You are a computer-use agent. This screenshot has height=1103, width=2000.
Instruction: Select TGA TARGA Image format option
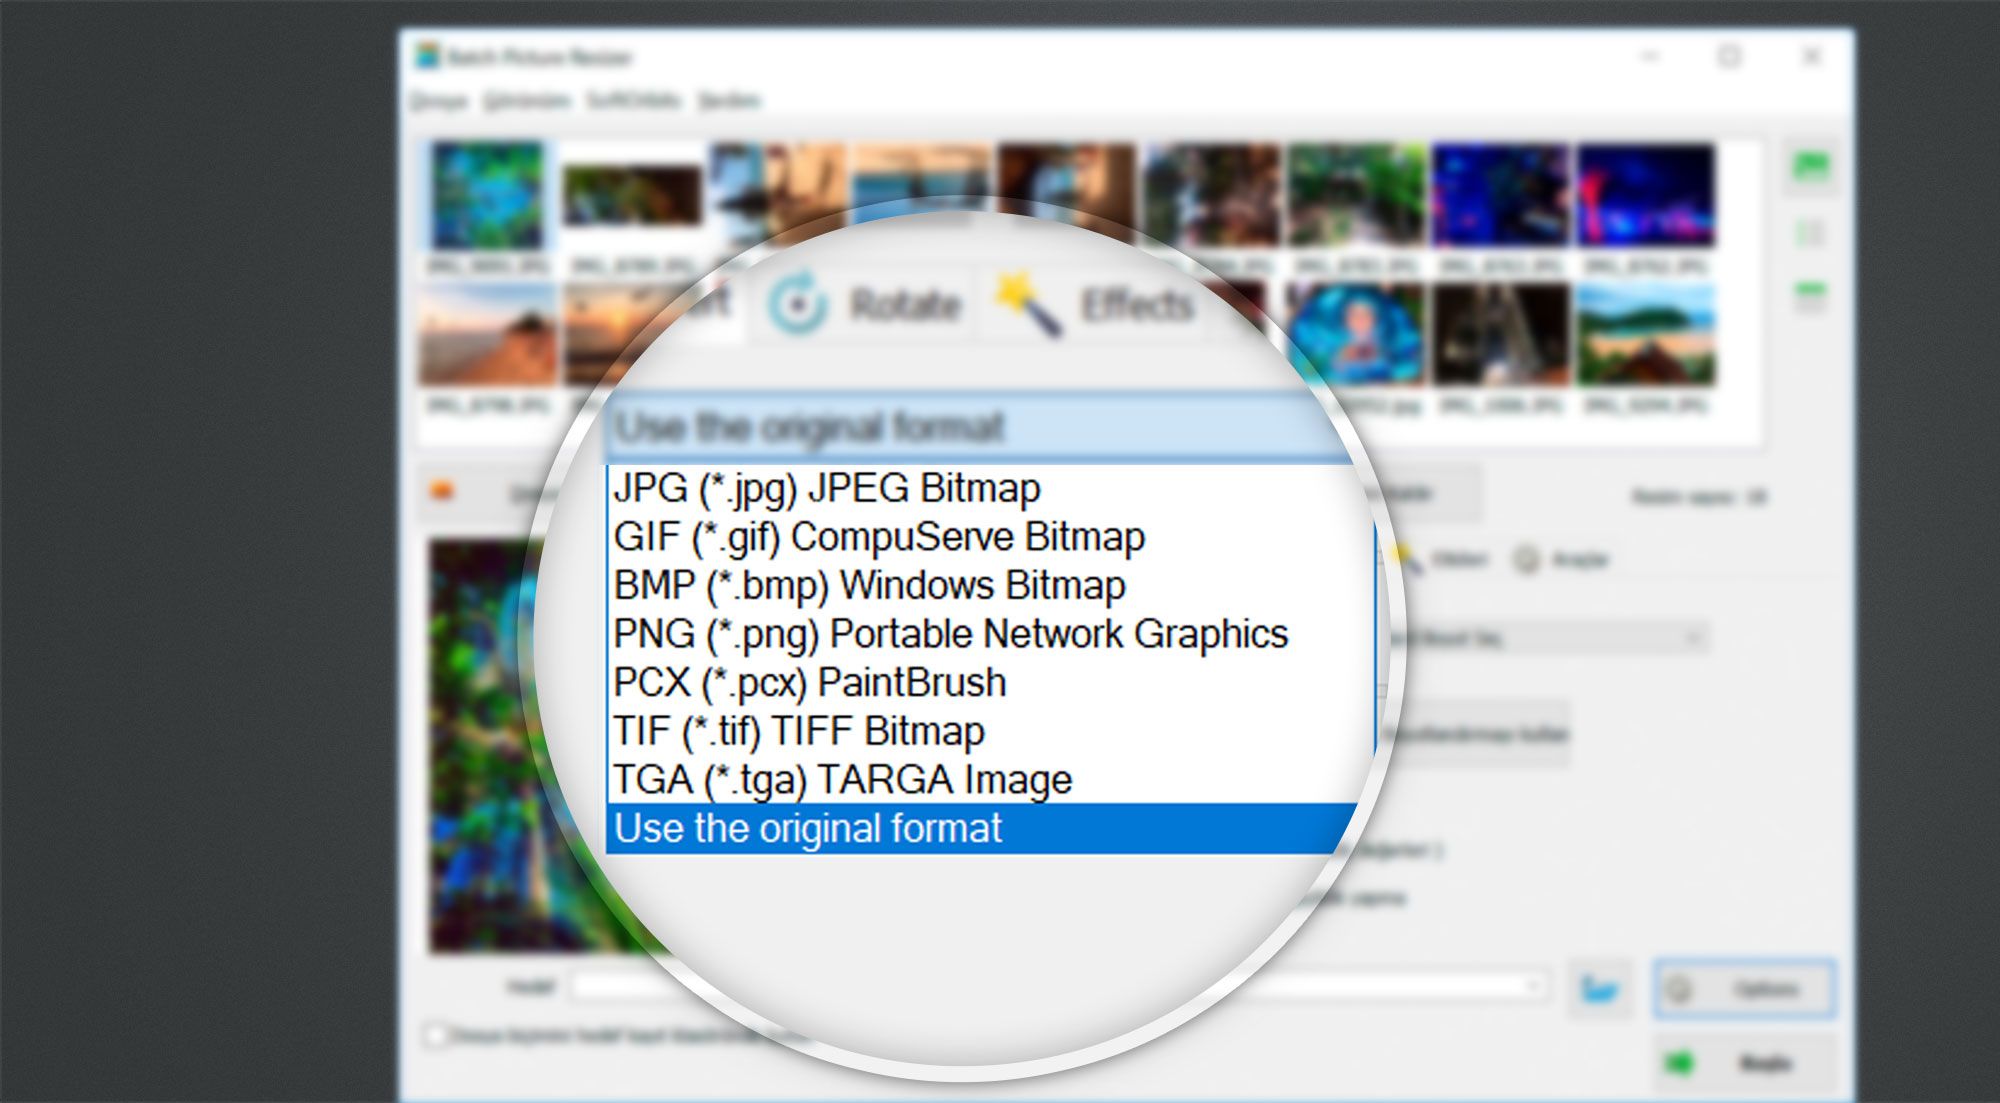pyautogui.click(x=828, y=776)
